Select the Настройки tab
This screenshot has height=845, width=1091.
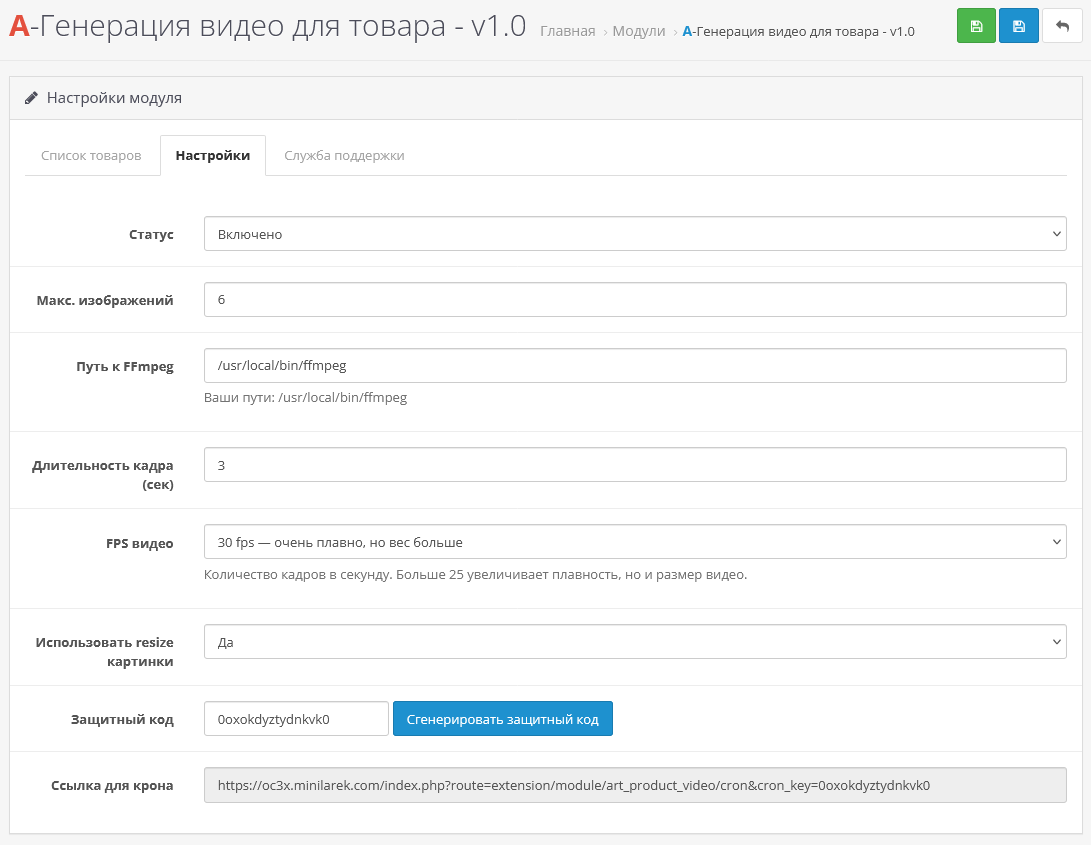click(213, 156)
